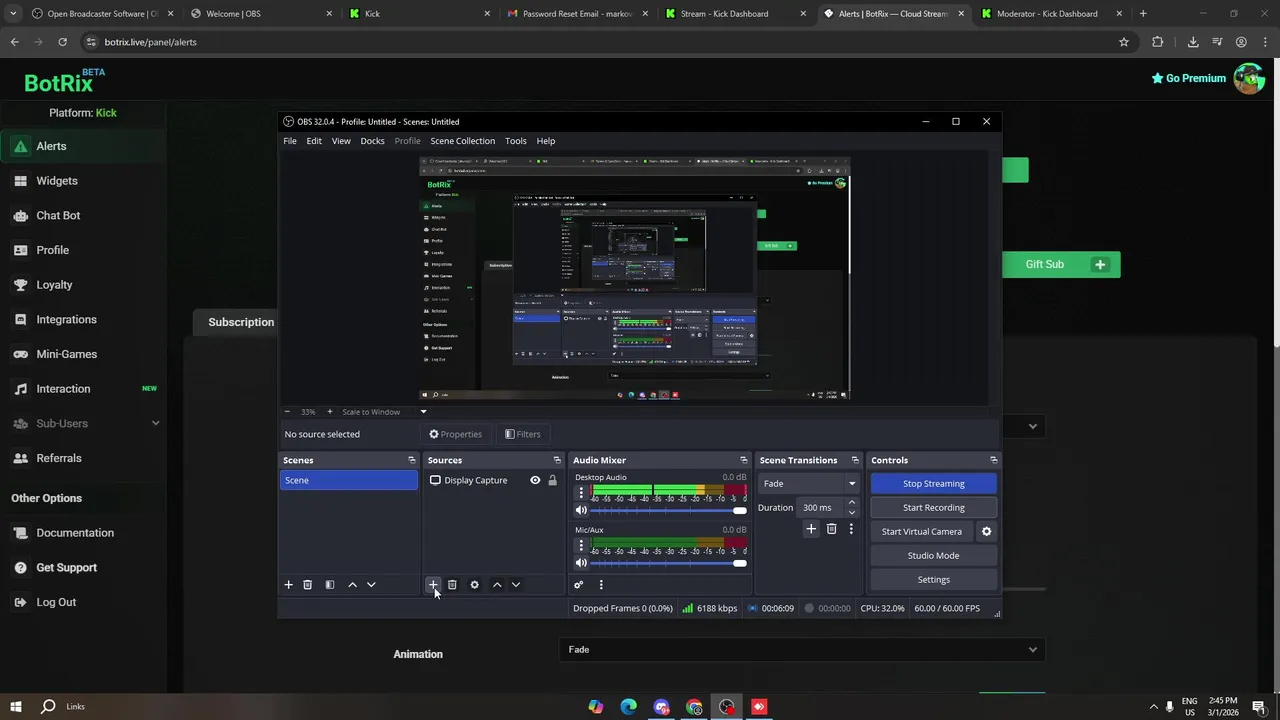Open OBS Help menu
The height and width of the screenshot is (720, 1280).
pos(545,141)
